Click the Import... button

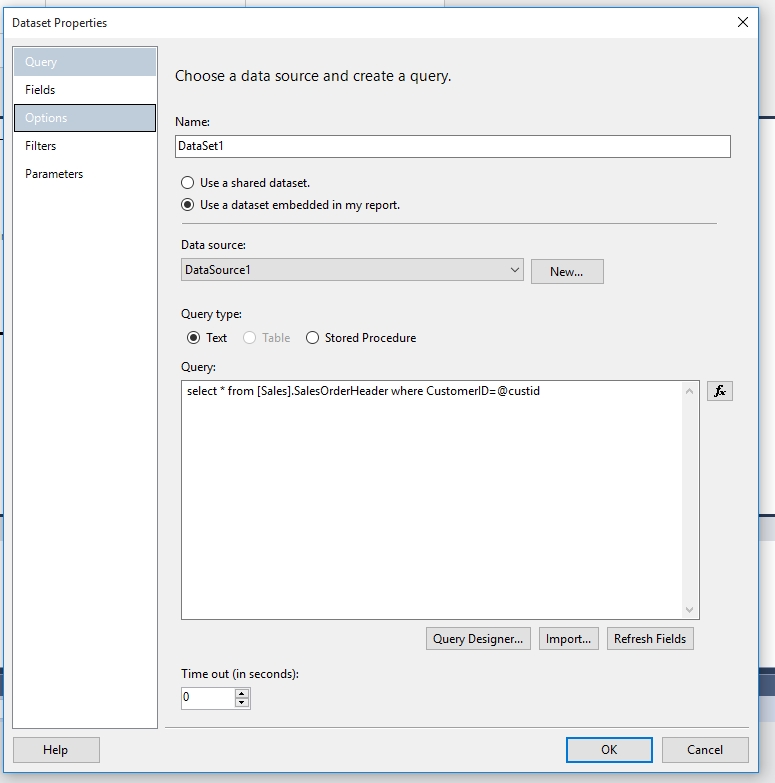click(x=568, y=639)
